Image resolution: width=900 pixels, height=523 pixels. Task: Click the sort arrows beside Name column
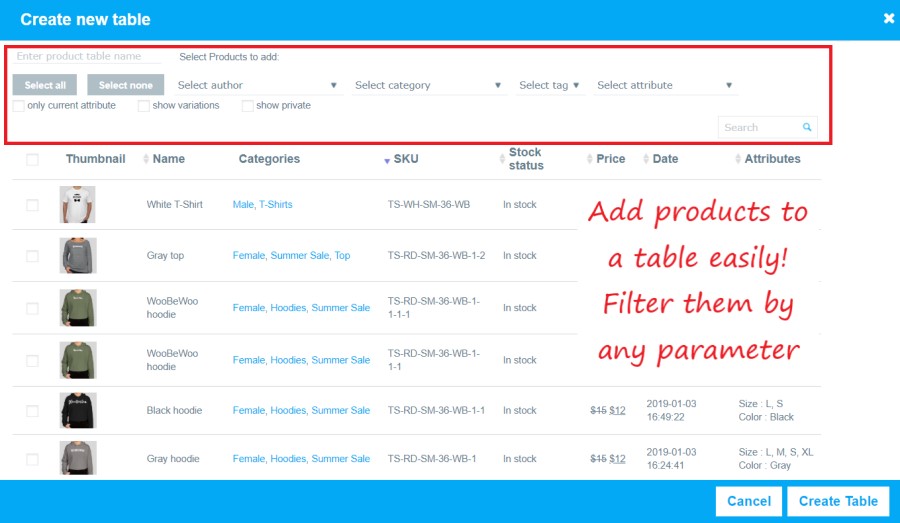click(146, 159)
